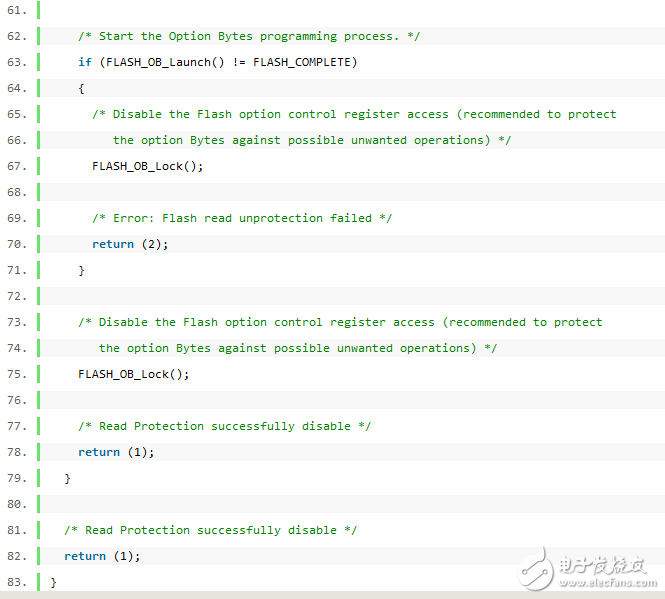
Task: Click the Read Protection comment on line 77
Action: (x=224, y=426)
